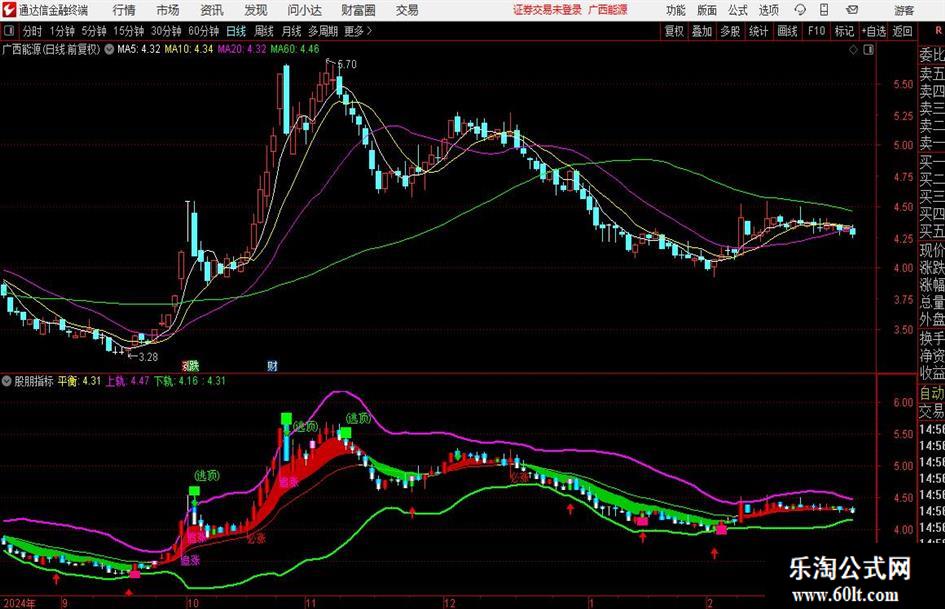Click the 上轨: 4.47 value label

[128, 381]
